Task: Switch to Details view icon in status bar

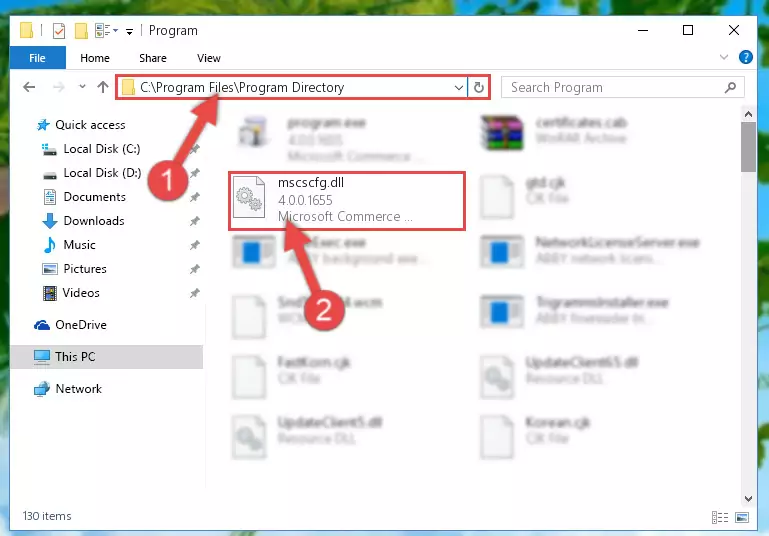Action: [x=720, y=517]
